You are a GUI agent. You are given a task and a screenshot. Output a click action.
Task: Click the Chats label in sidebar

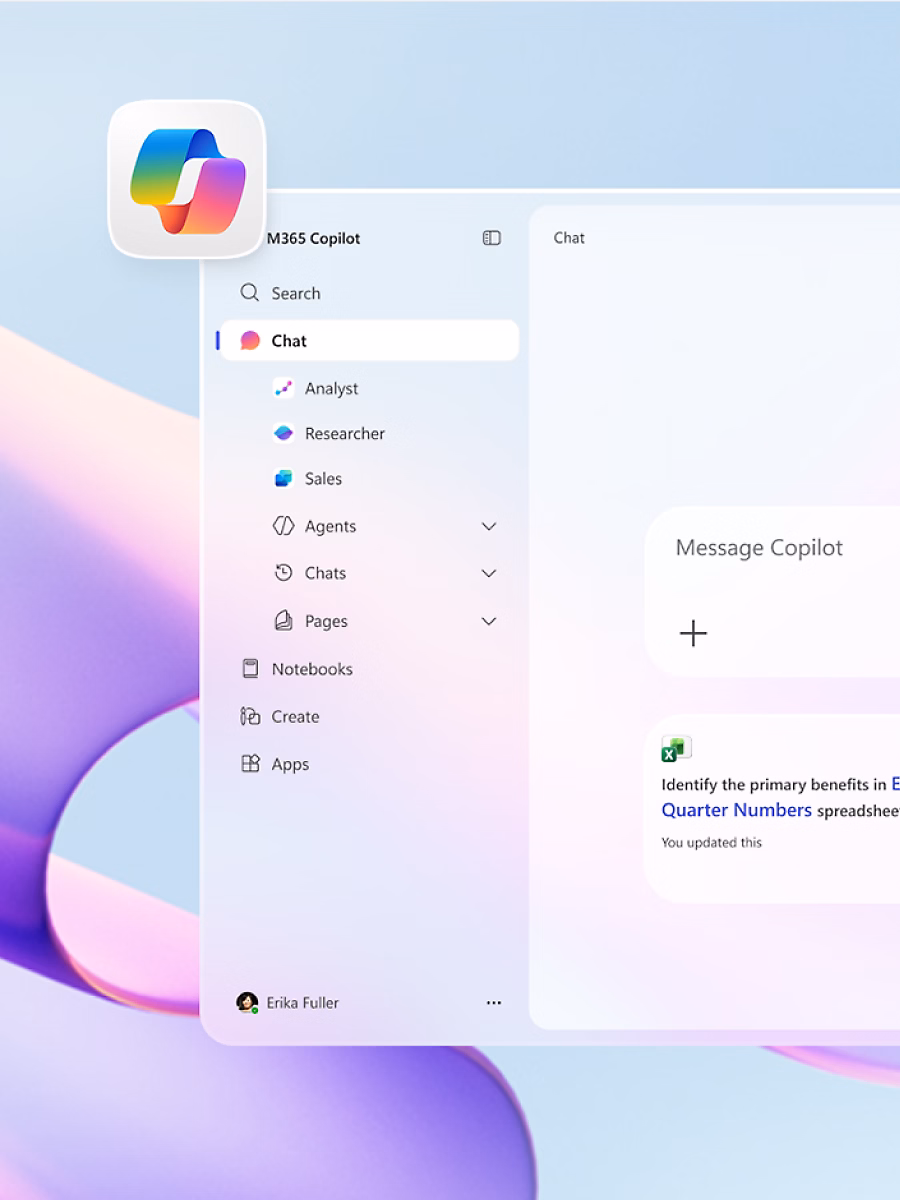click(325, 573)
